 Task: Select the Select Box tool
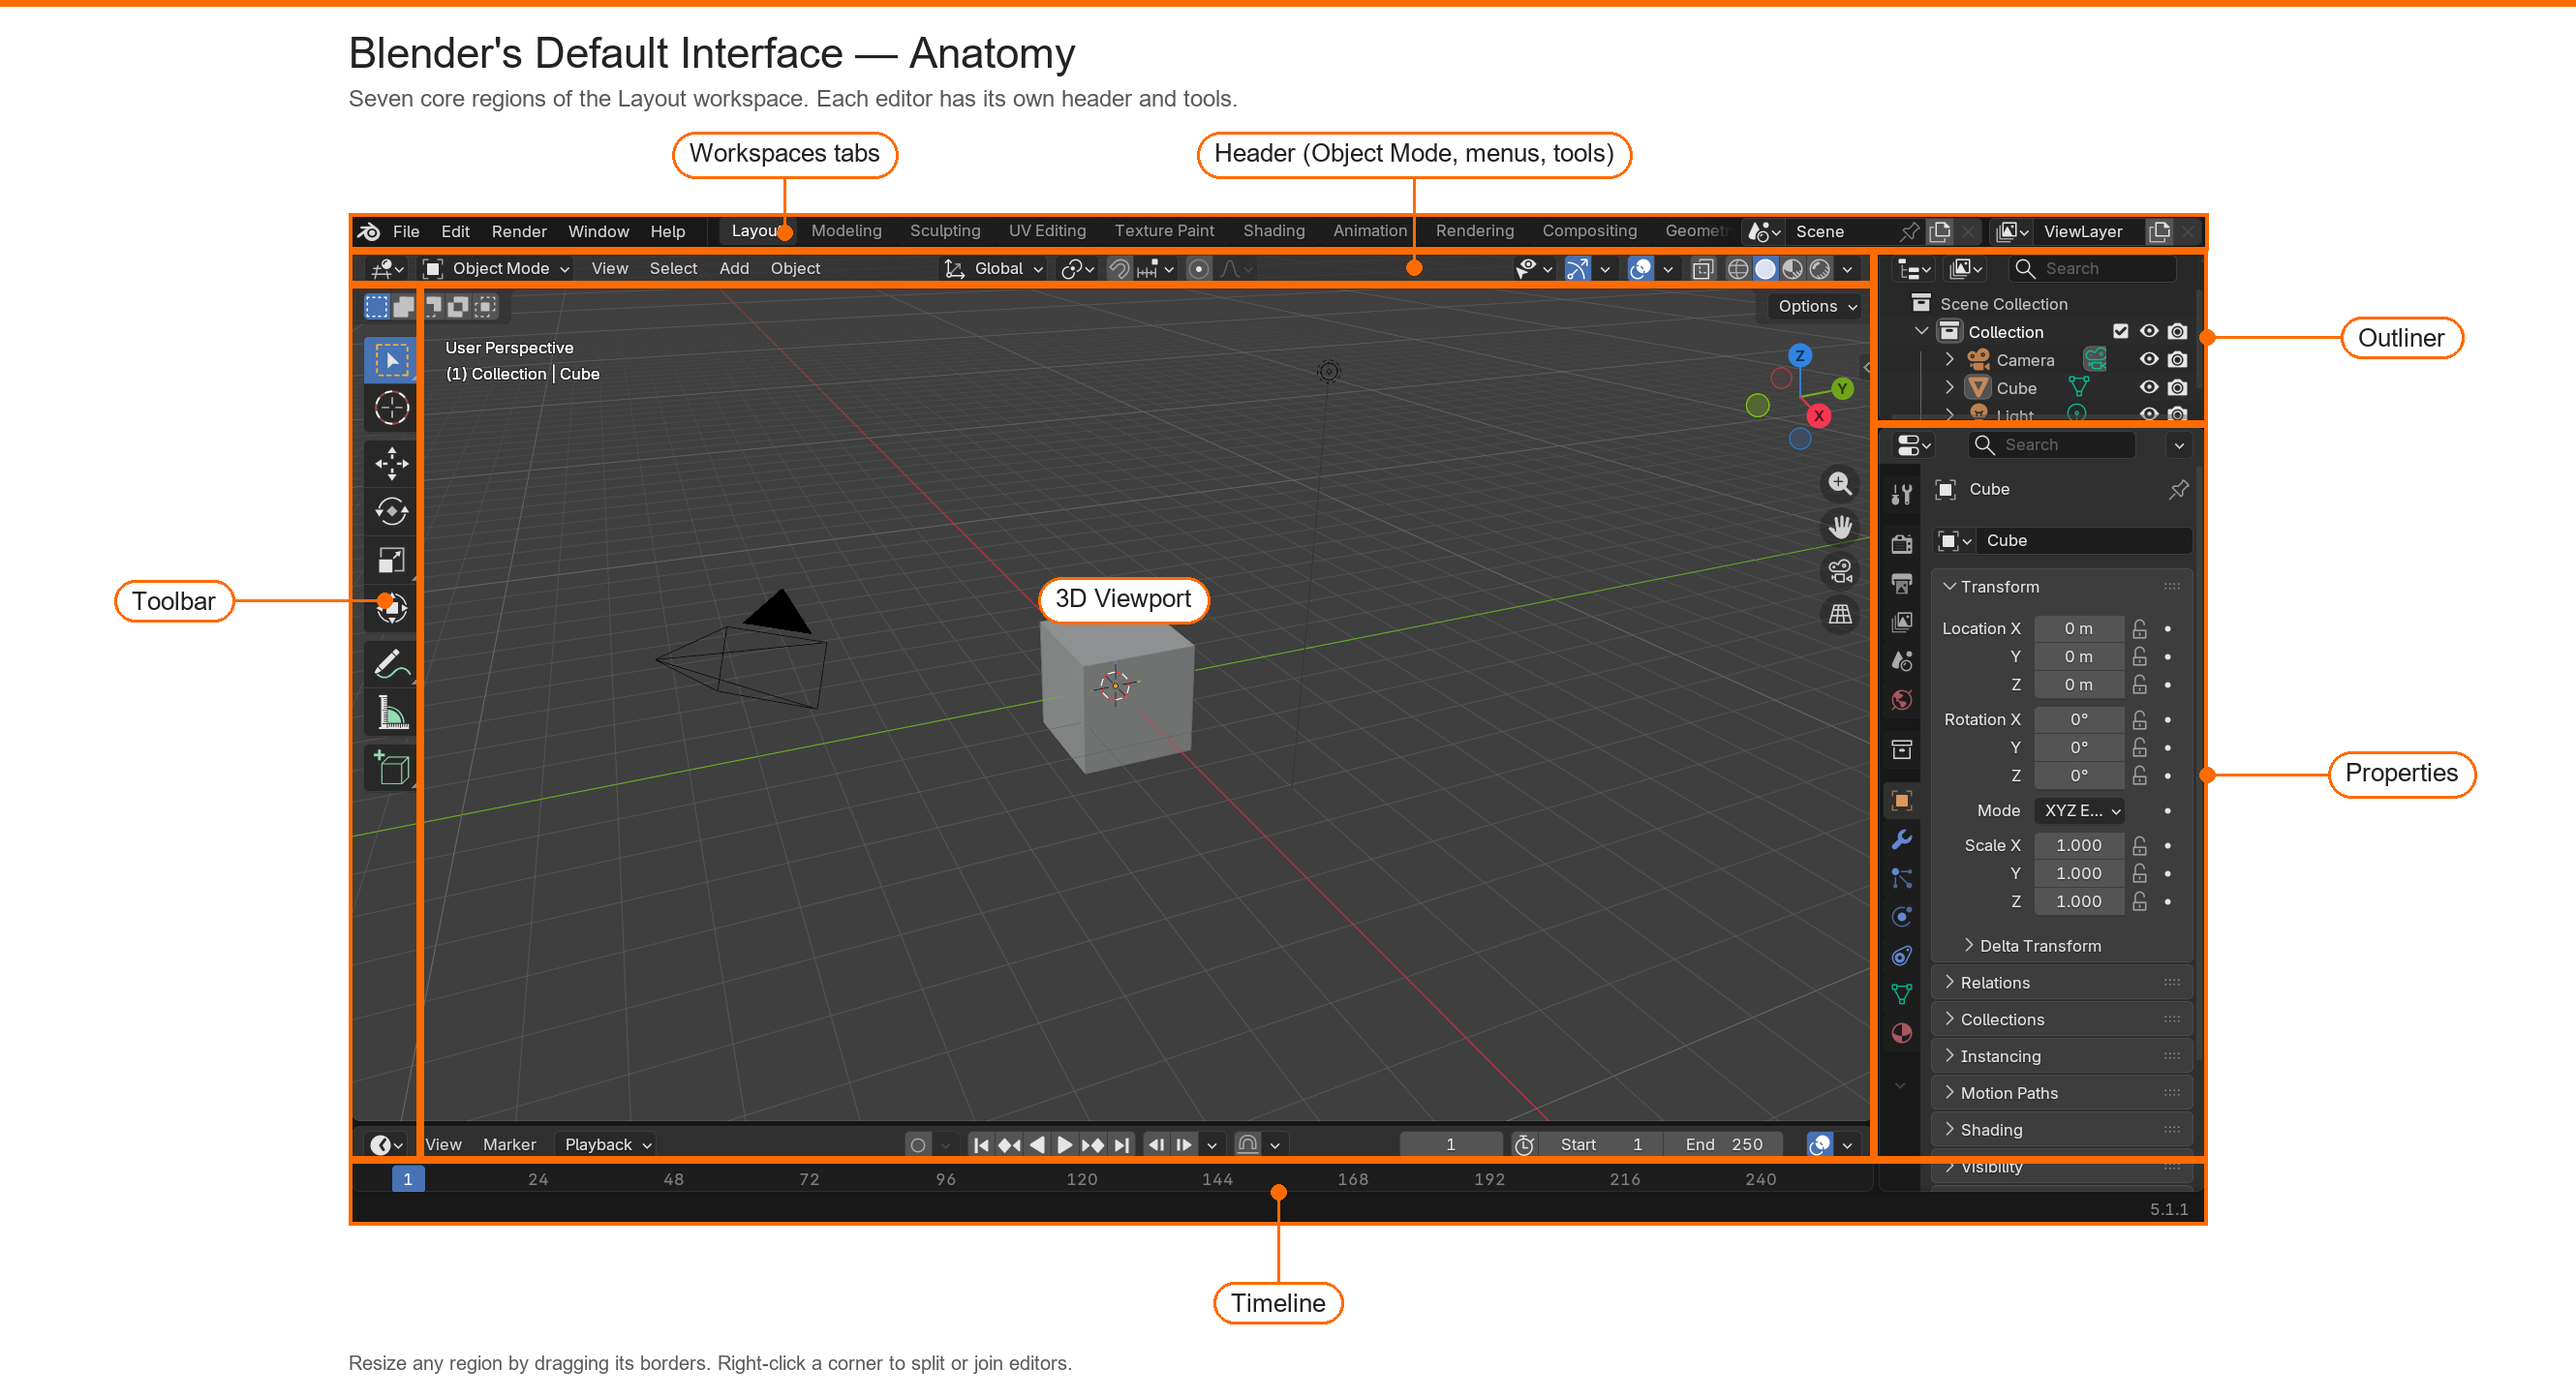pos(391,360)
